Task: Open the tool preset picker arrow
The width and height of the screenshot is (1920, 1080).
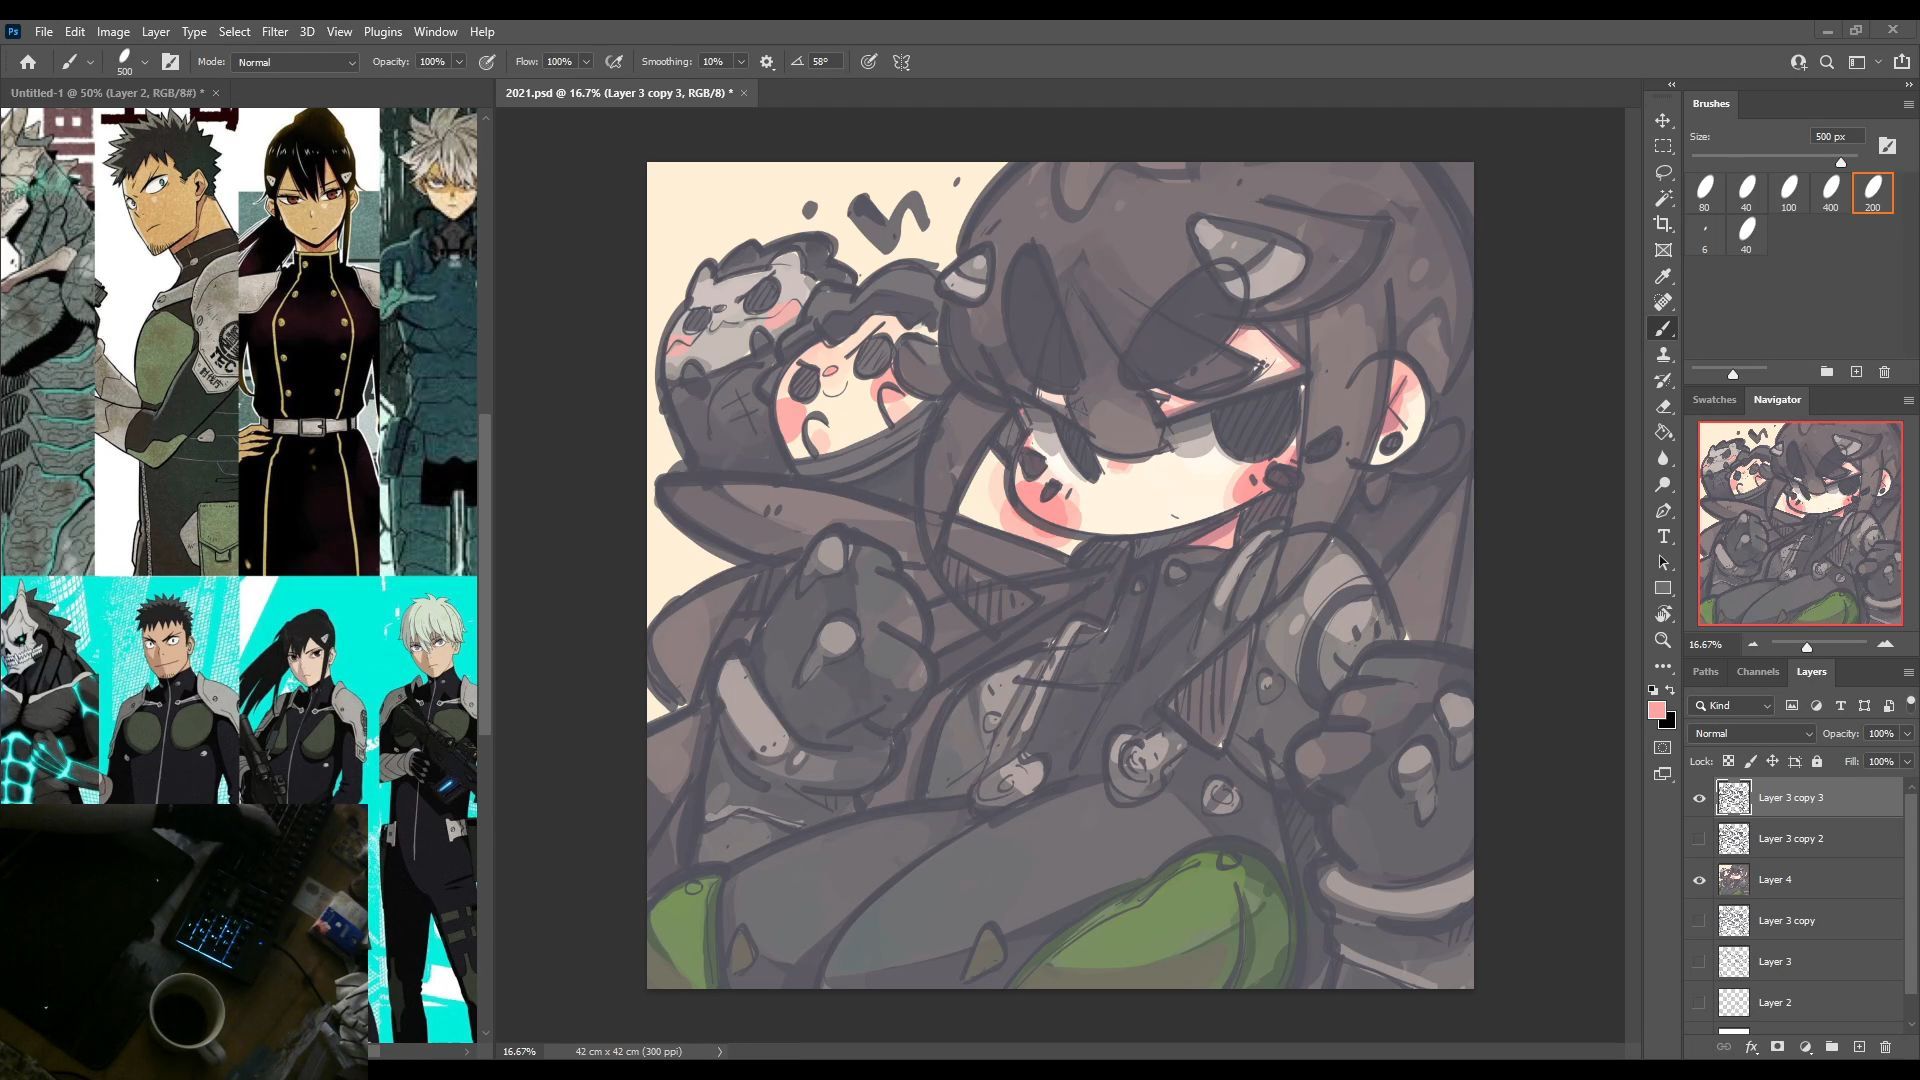Action: pyautogui.click(x=90, y=62)
